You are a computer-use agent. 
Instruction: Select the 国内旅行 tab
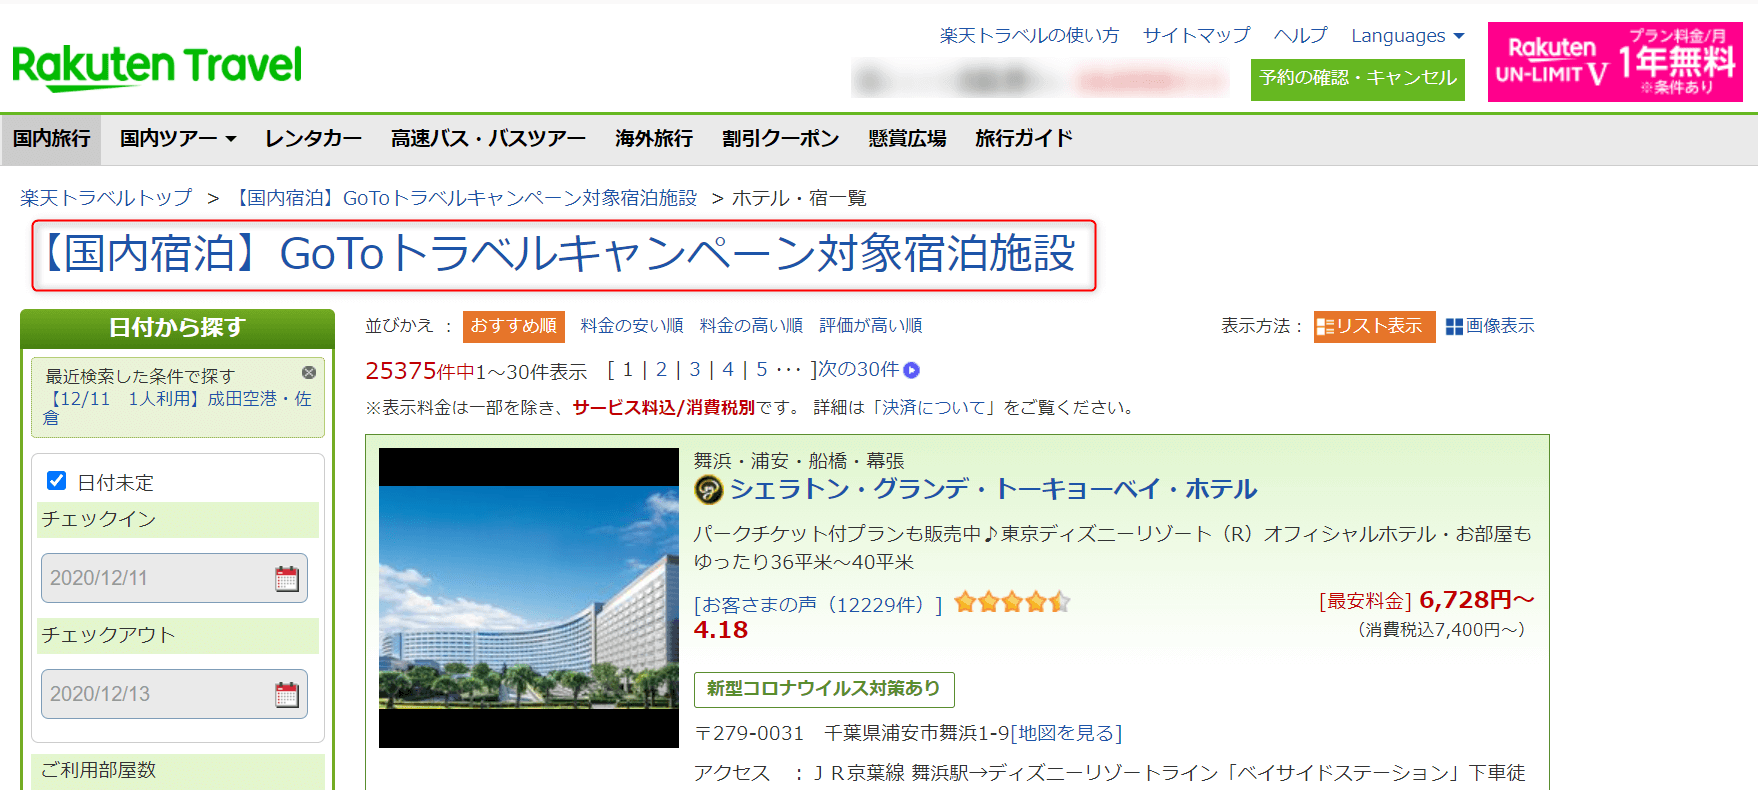click(x=51, y=139)
